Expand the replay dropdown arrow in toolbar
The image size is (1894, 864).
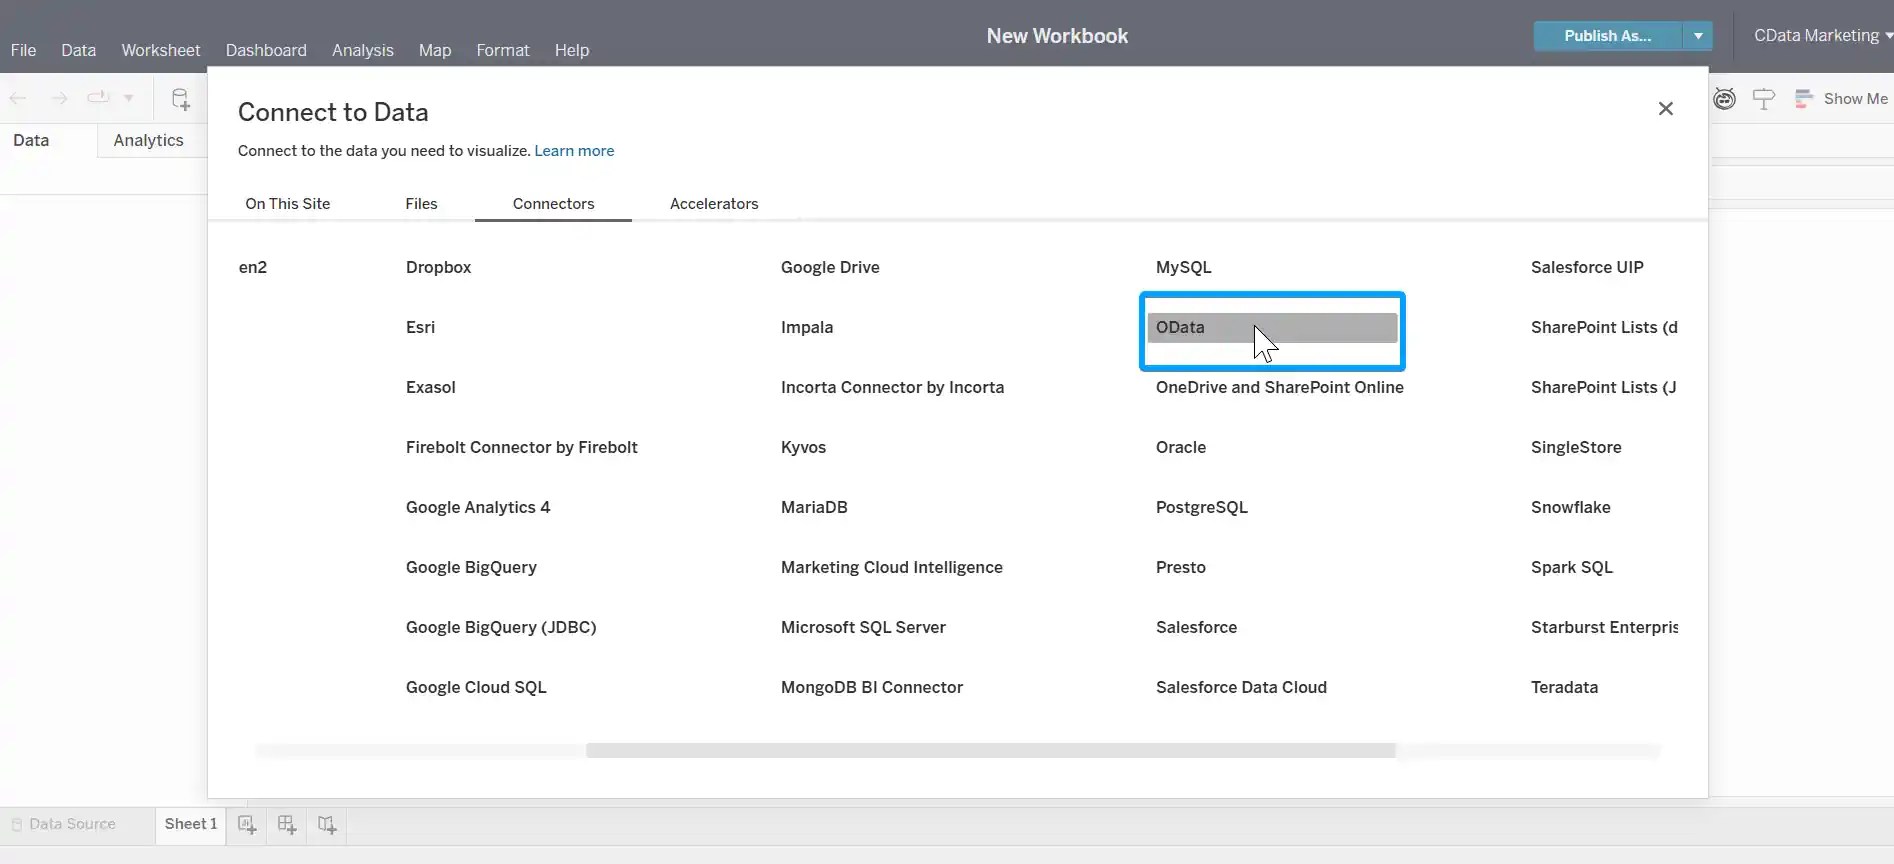click(128, 98)
